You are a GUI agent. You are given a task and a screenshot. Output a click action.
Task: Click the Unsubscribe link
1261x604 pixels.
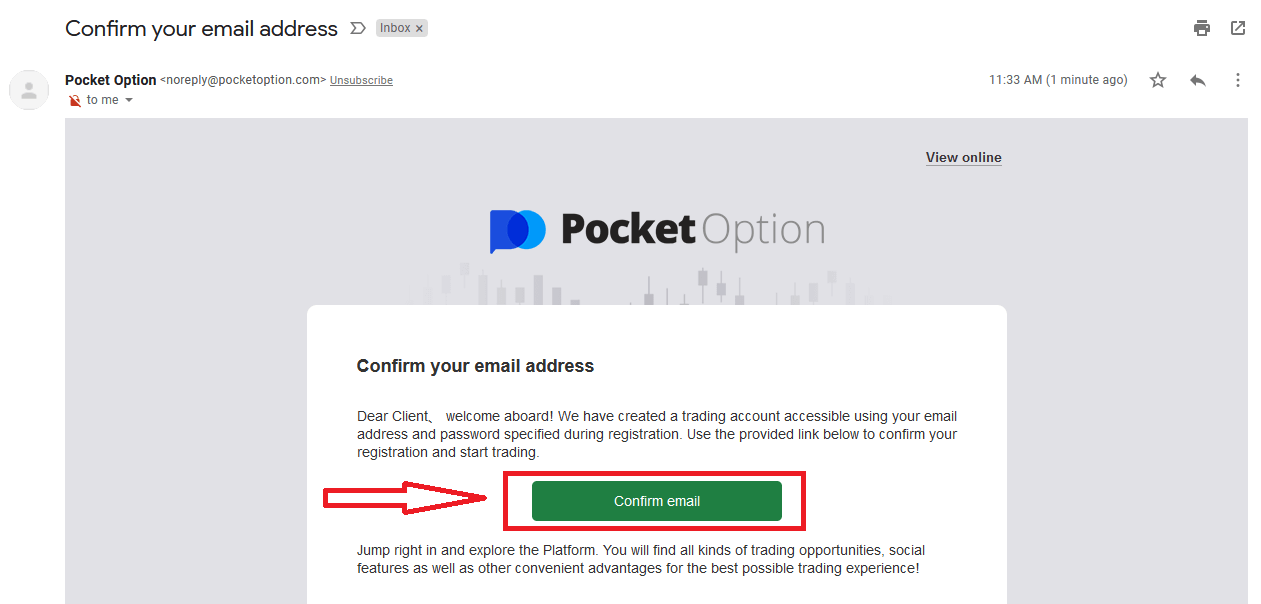[361, 81]
